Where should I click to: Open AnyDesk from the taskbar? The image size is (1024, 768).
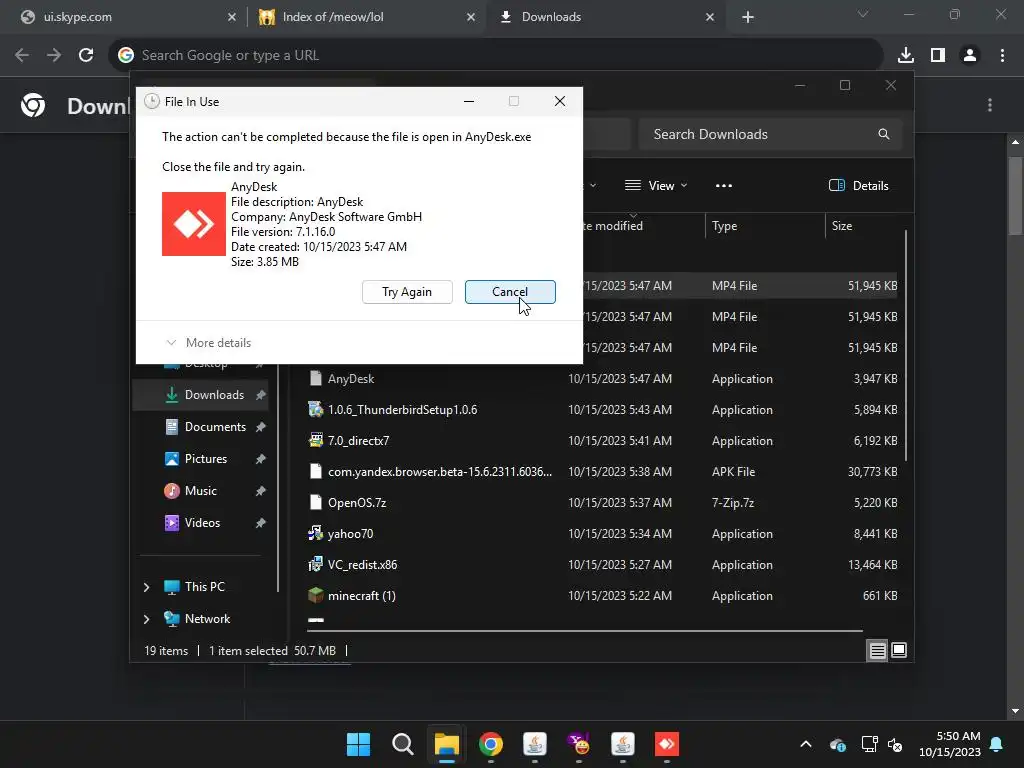point(667,744)
